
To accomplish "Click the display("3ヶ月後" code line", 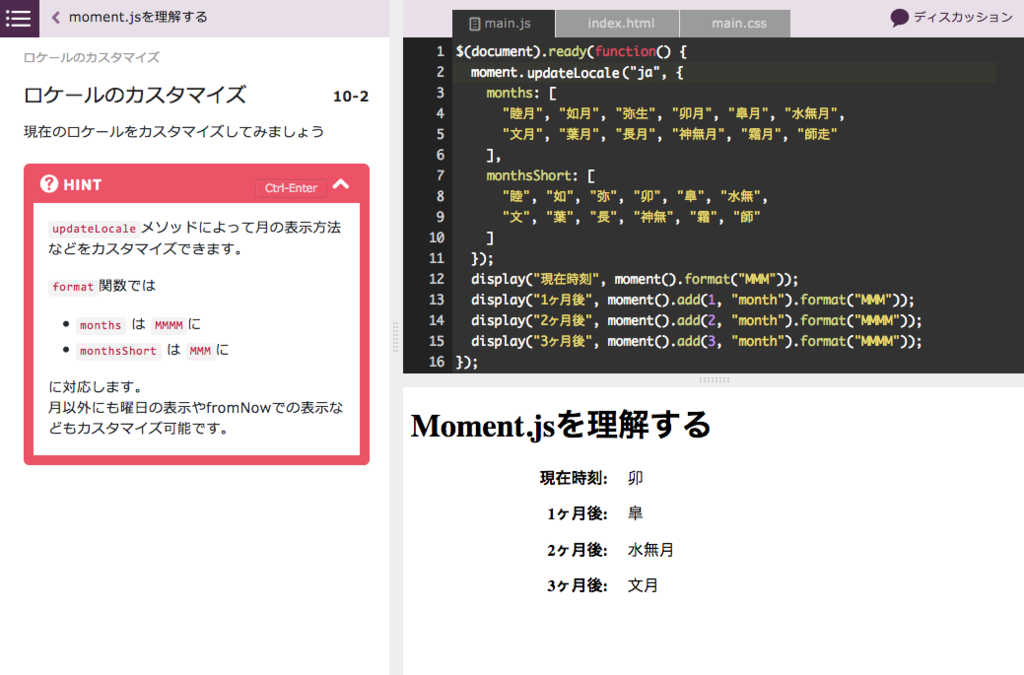I will 696,341.
